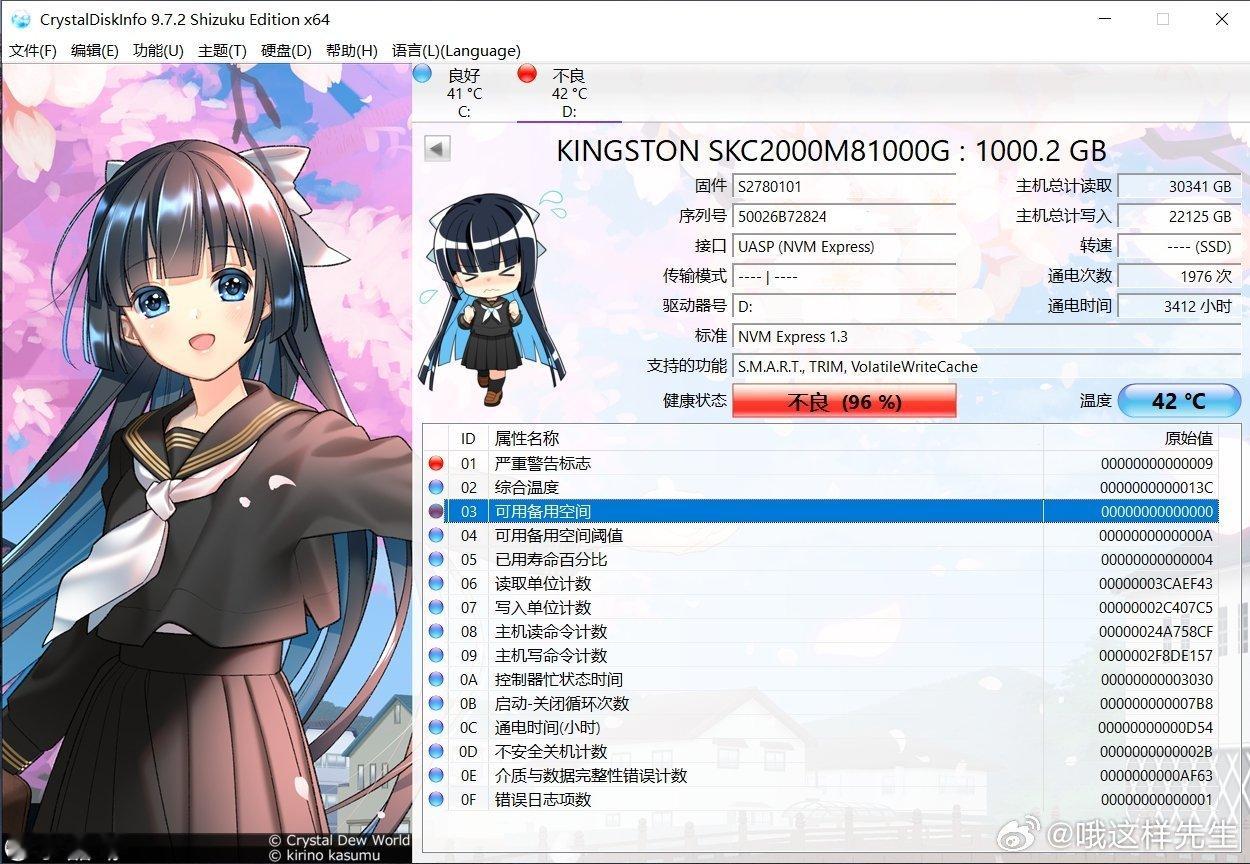Click the 通电次数 value 1976 次

point(1179,276)
